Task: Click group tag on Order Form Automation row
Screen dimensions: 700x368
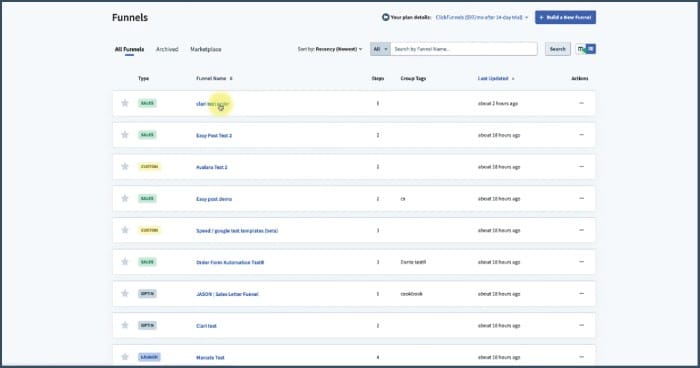Action: tap(413, 262)
